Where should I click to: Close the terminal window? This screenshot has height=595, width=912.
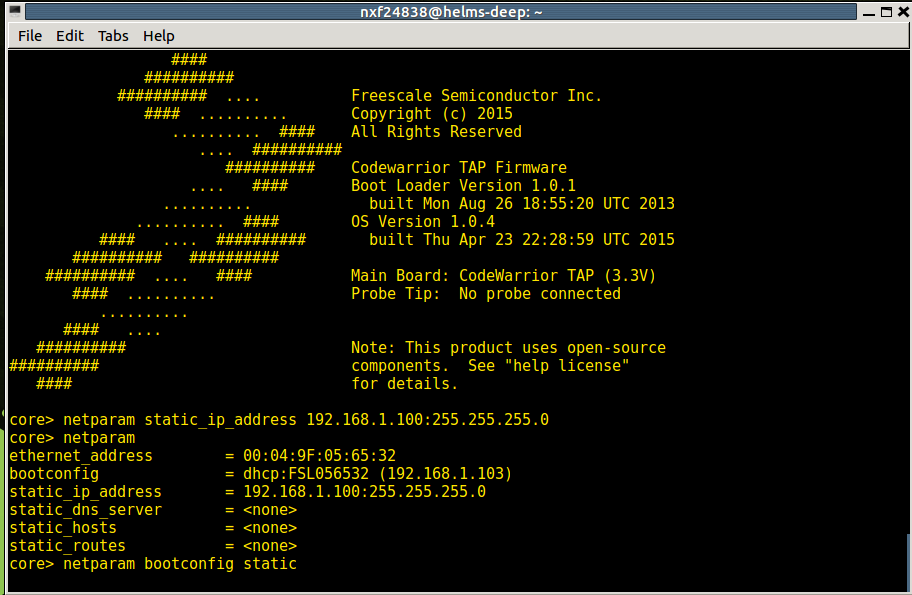click(x=903, y=12)
